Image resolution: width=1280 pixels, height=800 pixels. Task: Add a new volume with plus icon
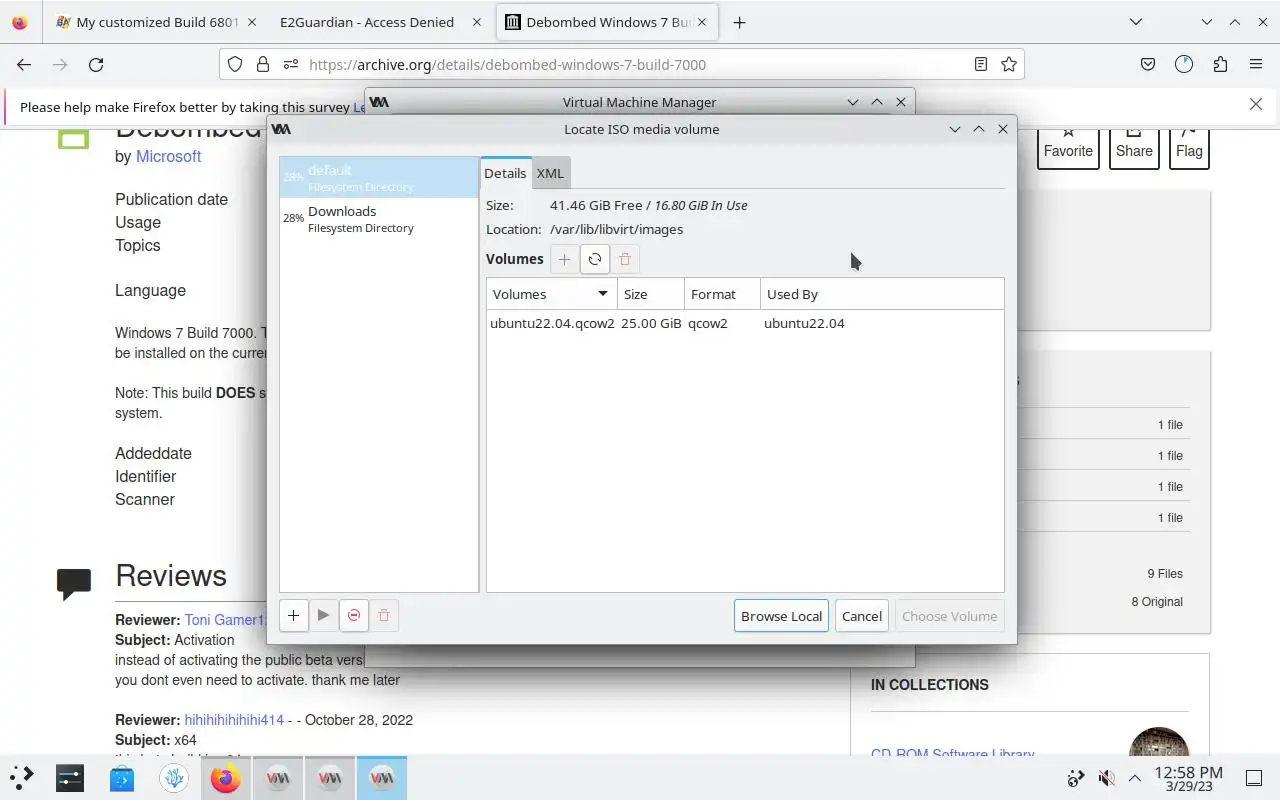click(564, 259)
